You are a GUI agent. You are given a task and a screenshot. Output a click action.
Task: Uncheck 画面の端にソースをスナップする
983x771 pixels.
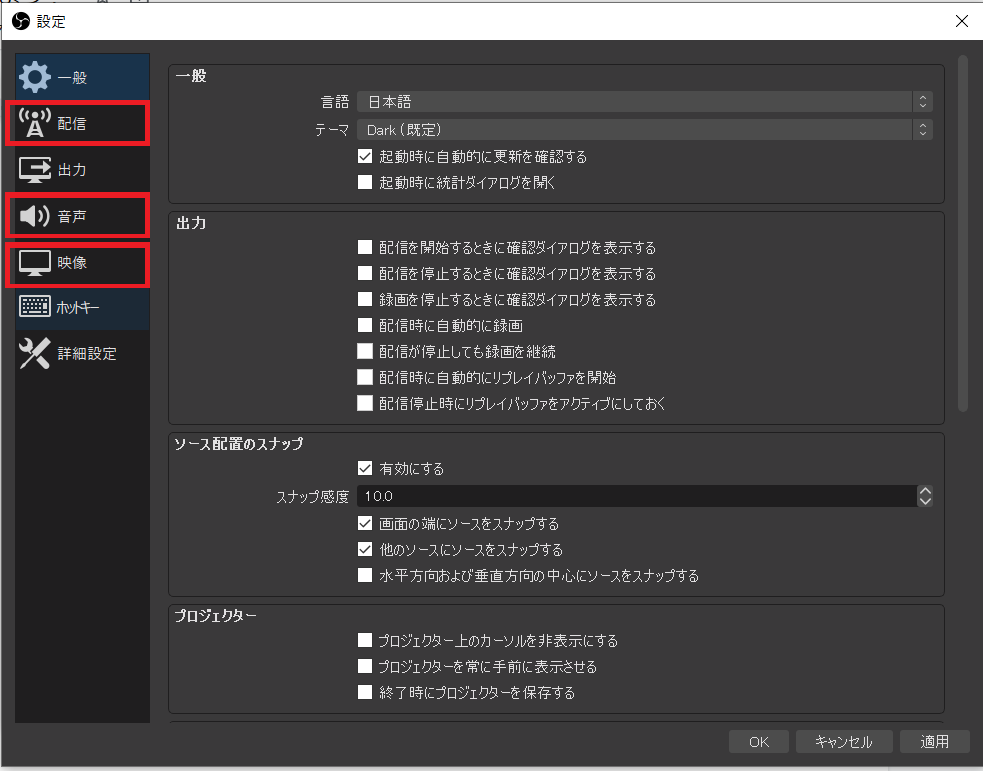(x=365, y=523)
